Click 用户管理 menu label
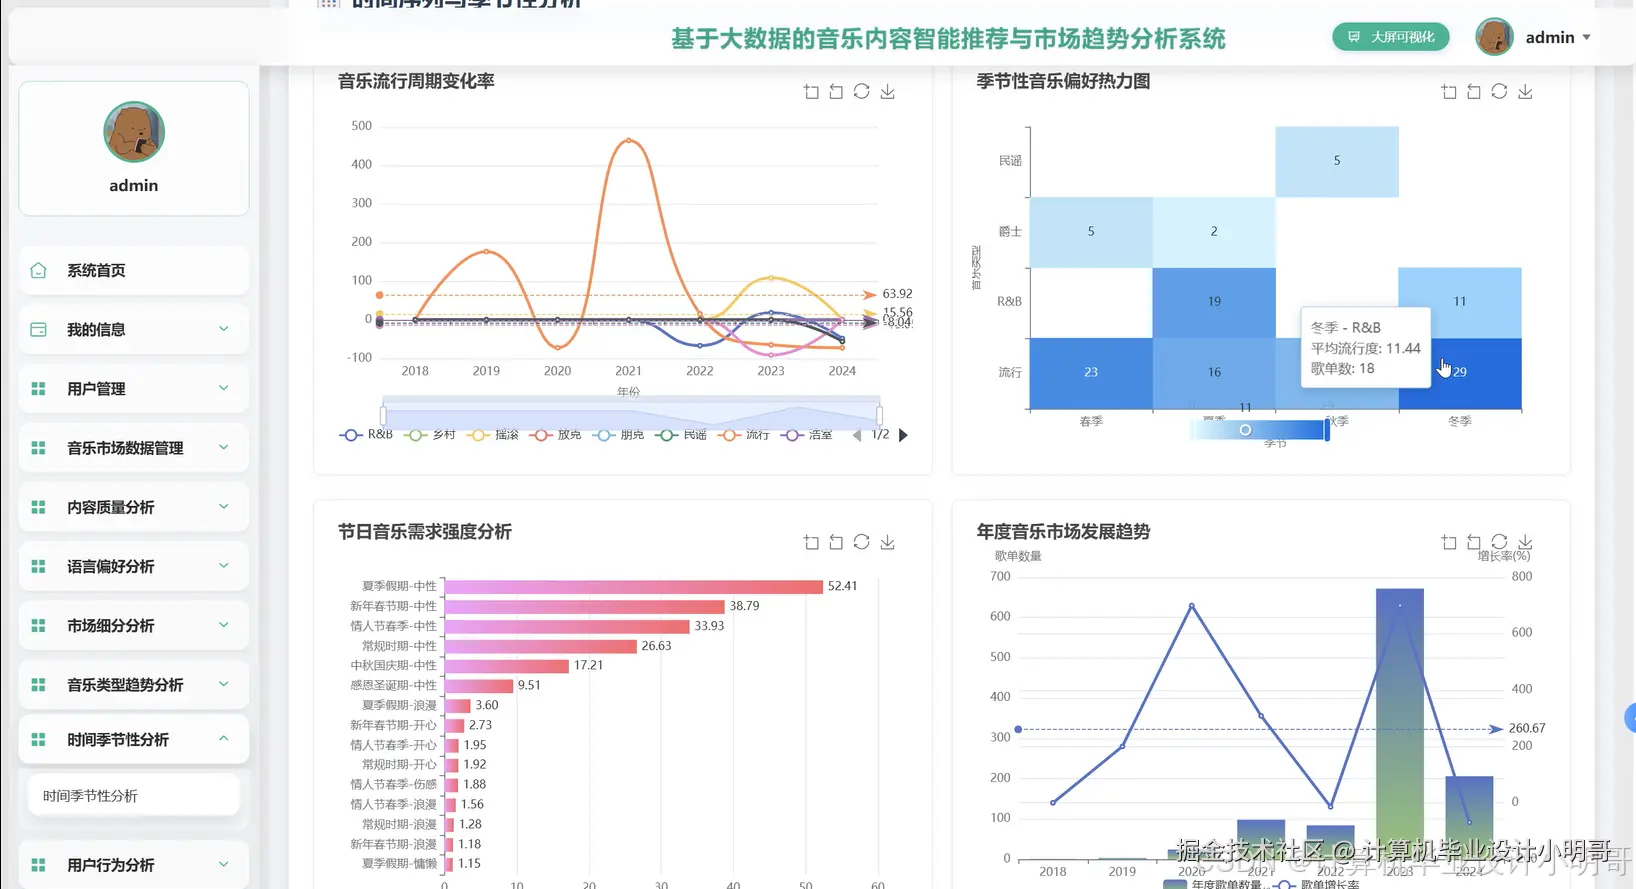 (96, 389)
